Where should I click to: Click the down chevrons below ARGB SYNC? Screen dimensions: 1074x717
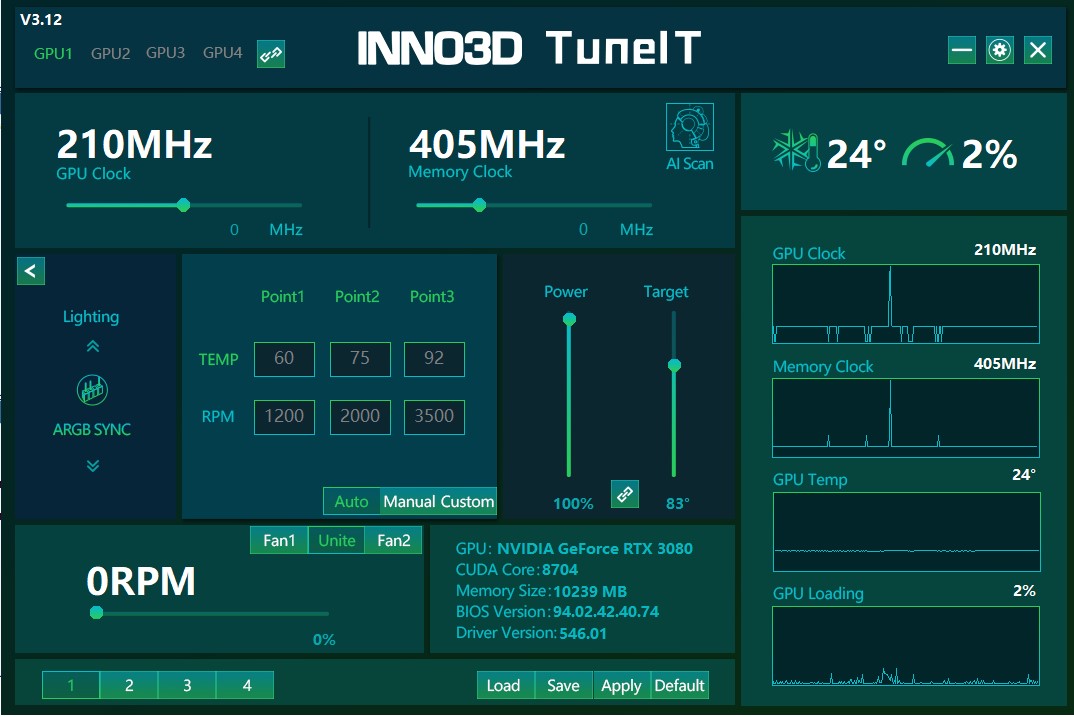click(x=92, y=466)
